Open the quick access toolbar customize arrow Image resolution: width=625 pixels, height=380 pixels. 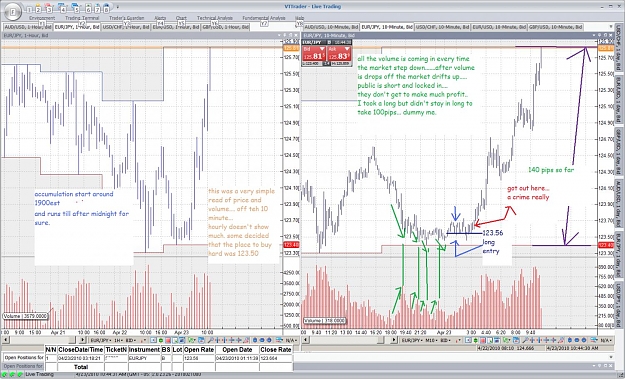point(118,7)
